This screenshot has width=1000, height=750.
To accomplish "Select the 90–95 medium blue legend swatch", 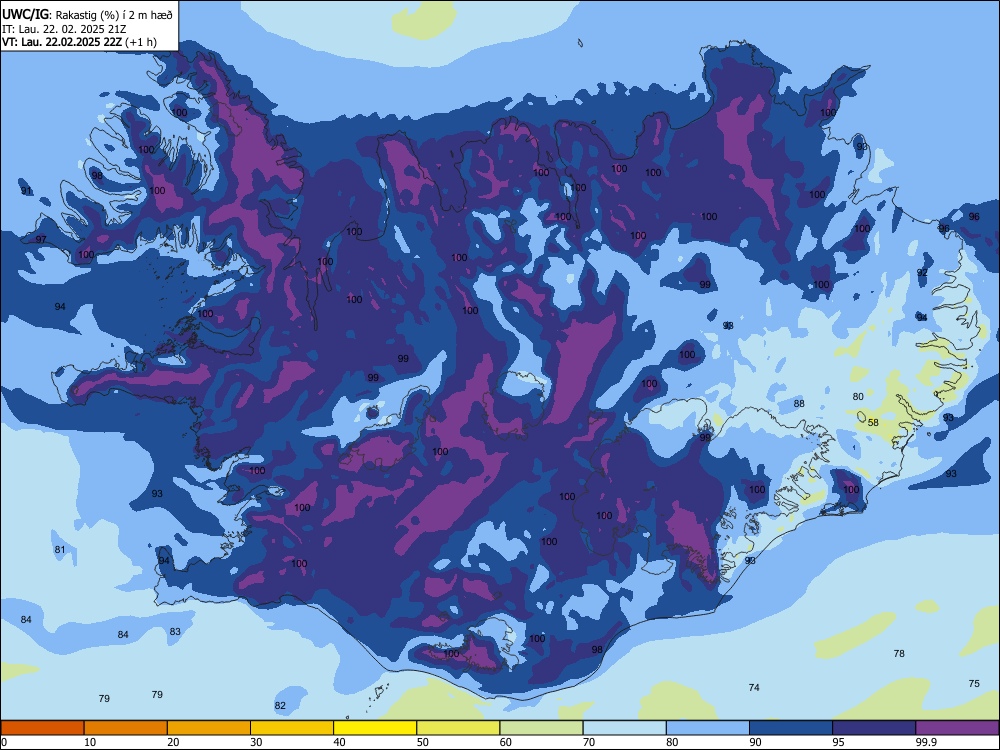I will tap(791, 728).
